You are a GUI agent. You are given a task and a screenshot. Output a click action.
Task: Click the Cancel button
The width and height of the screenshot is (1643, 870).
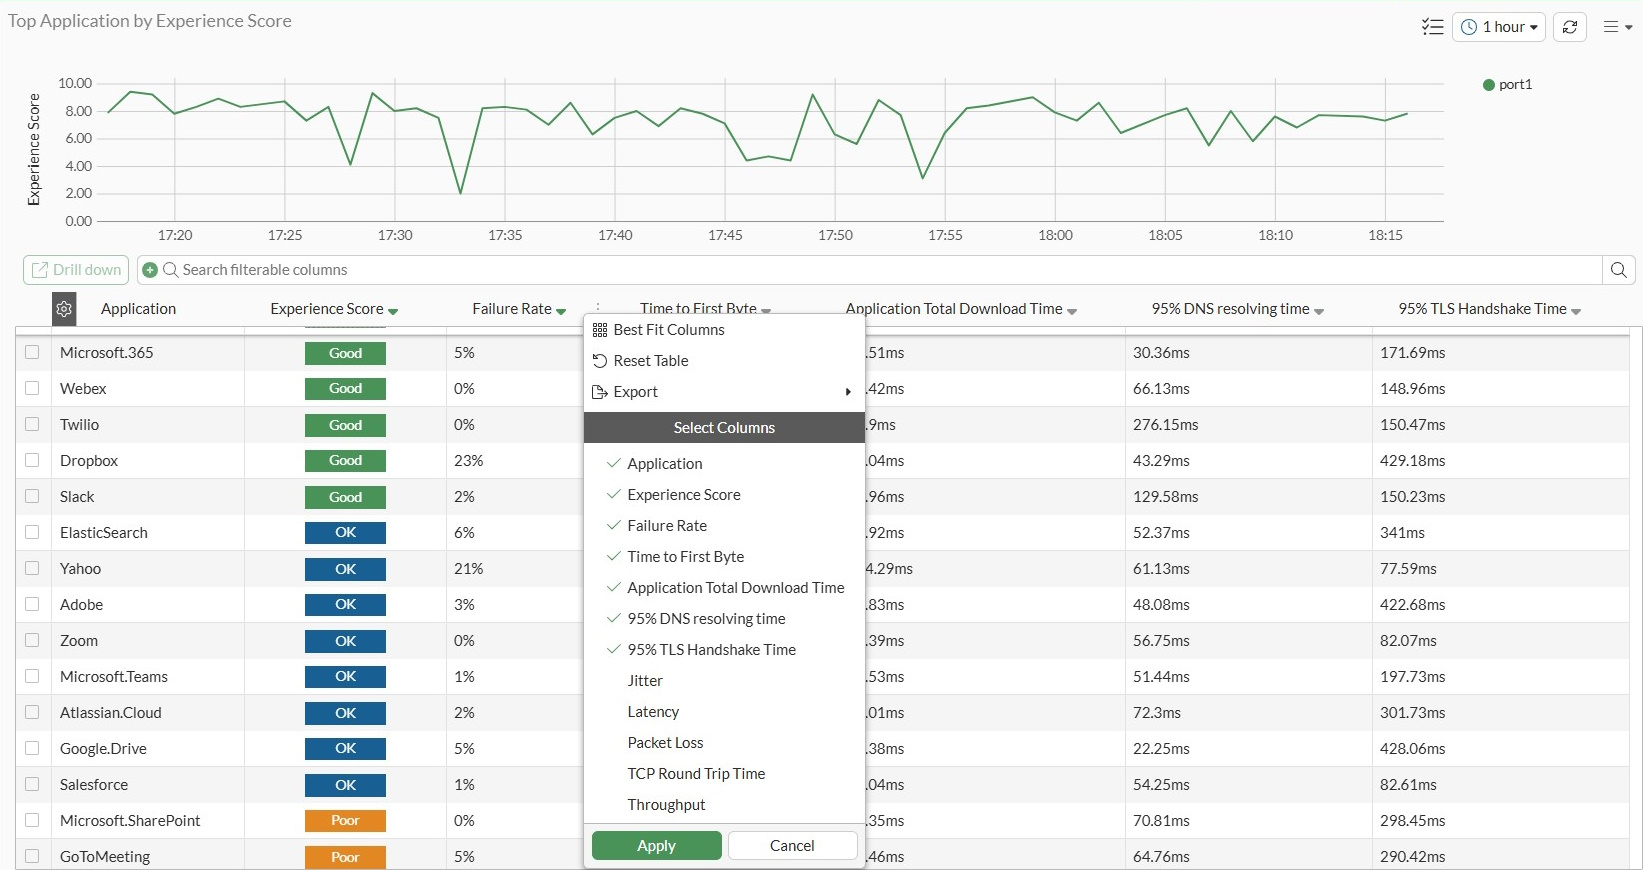point(792,846)
